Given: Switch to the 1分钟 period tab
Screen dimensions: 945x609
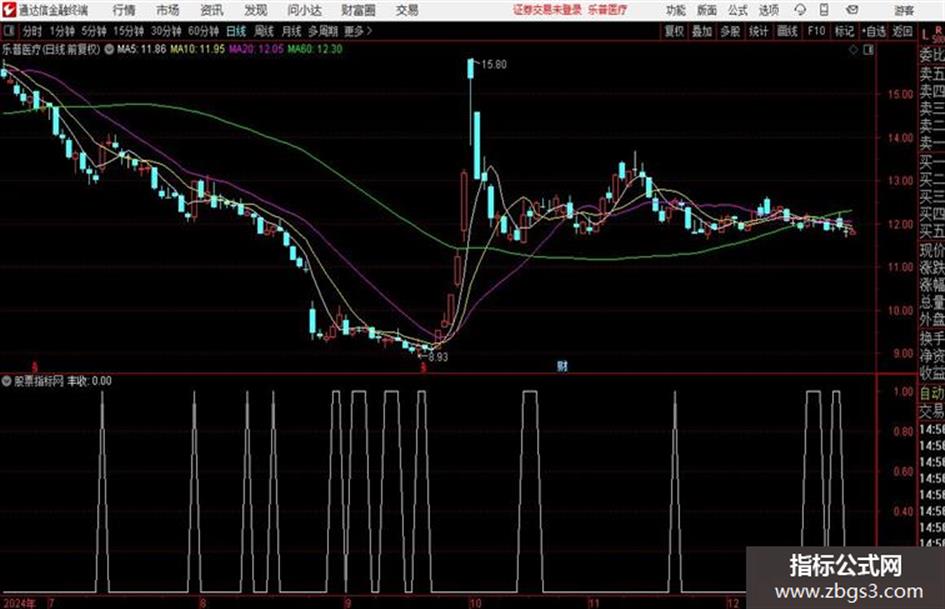Looking at the screenshot, I should click(x=62, y=31).
